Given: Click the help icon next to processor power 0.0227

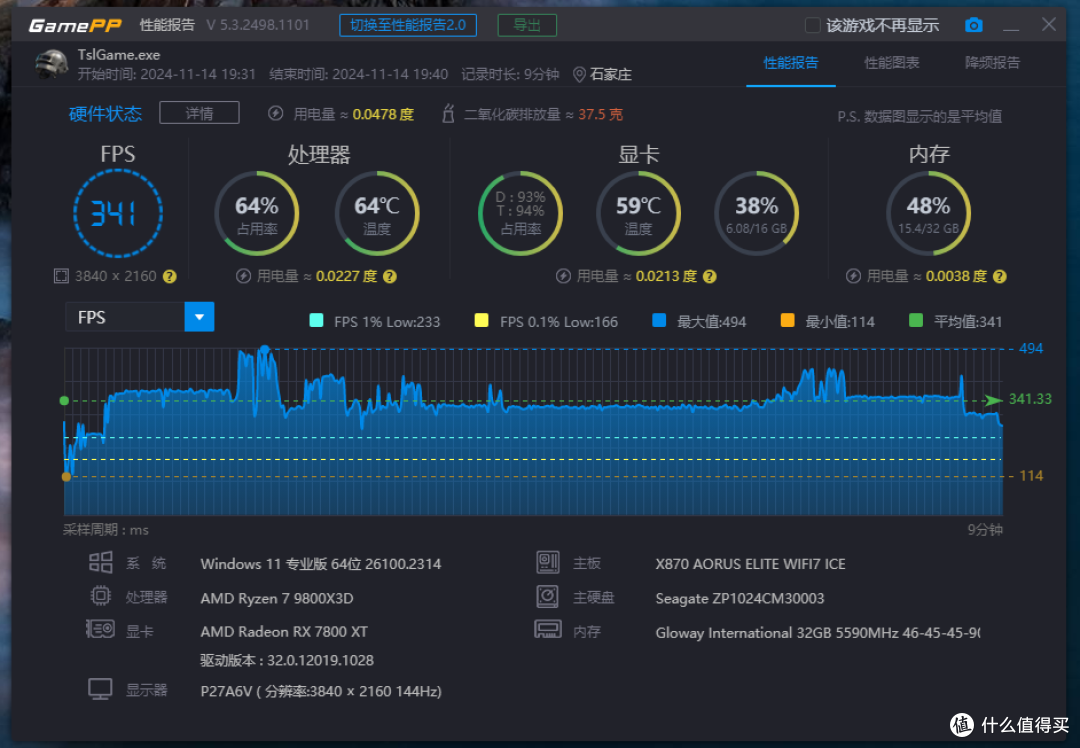Looking at the screenshot, I should click(x=390, y=276).
